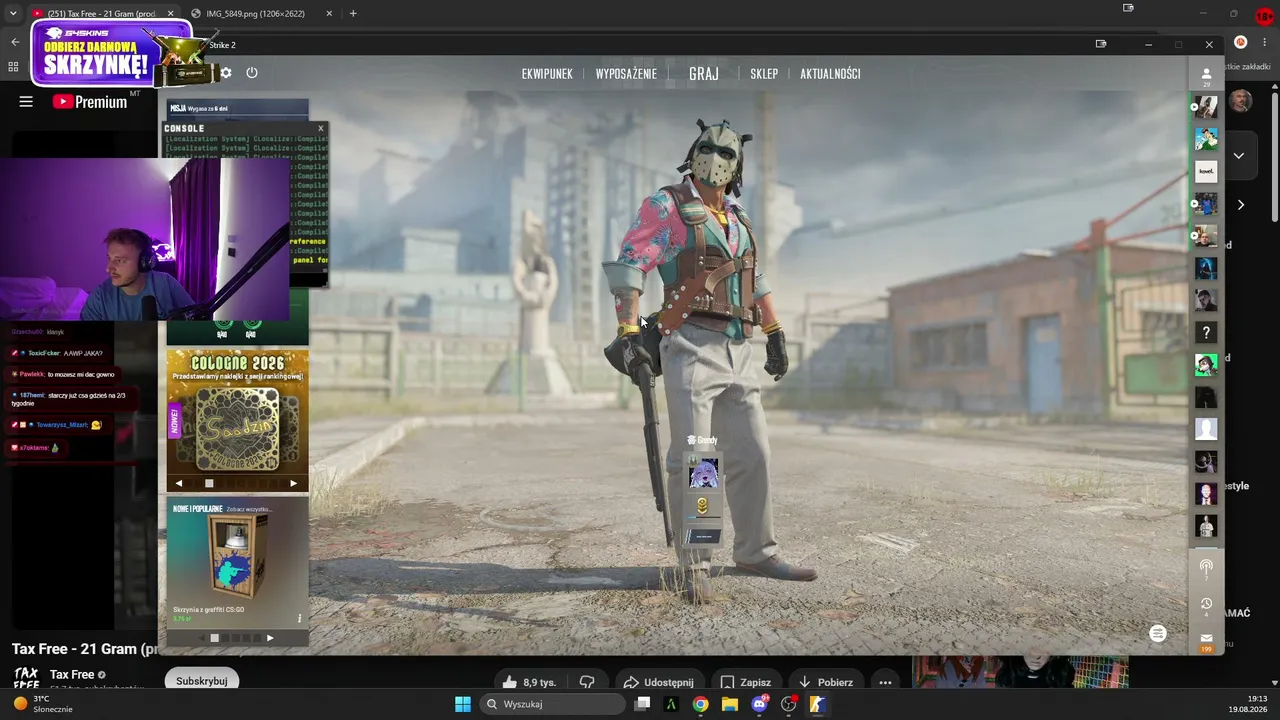Click the 'Zobacz wszystko...' link

click(248, 509)
